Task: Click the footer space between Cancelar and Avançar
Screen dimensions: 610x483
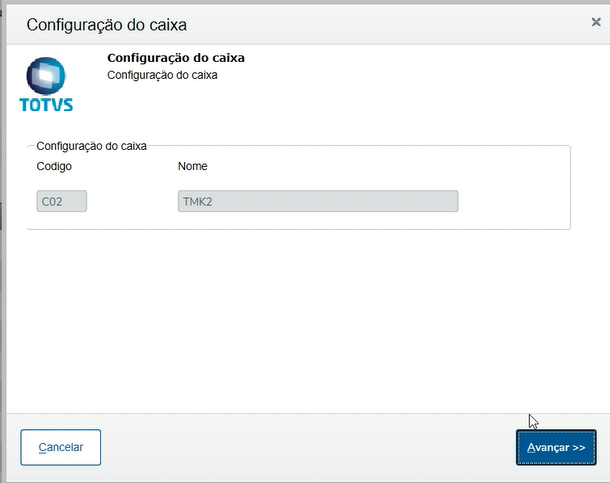Action: point(300,447)
